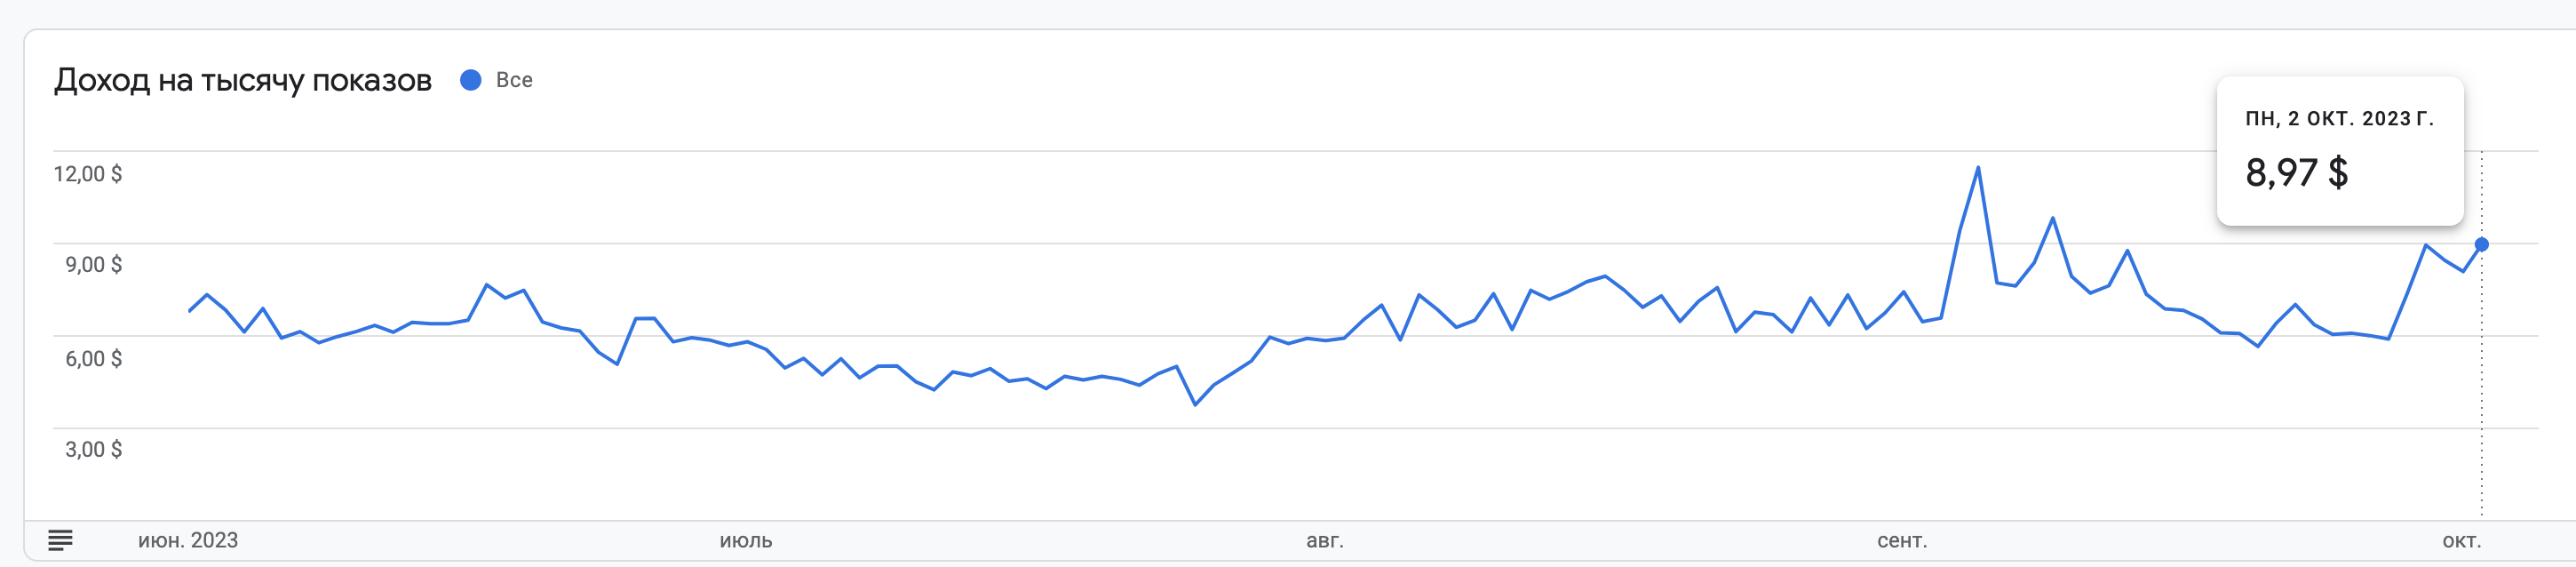This screenshot has height=567, width=2576.
Task: Click the 12,00 $ y-axis label
Action: tap(88, 174)
